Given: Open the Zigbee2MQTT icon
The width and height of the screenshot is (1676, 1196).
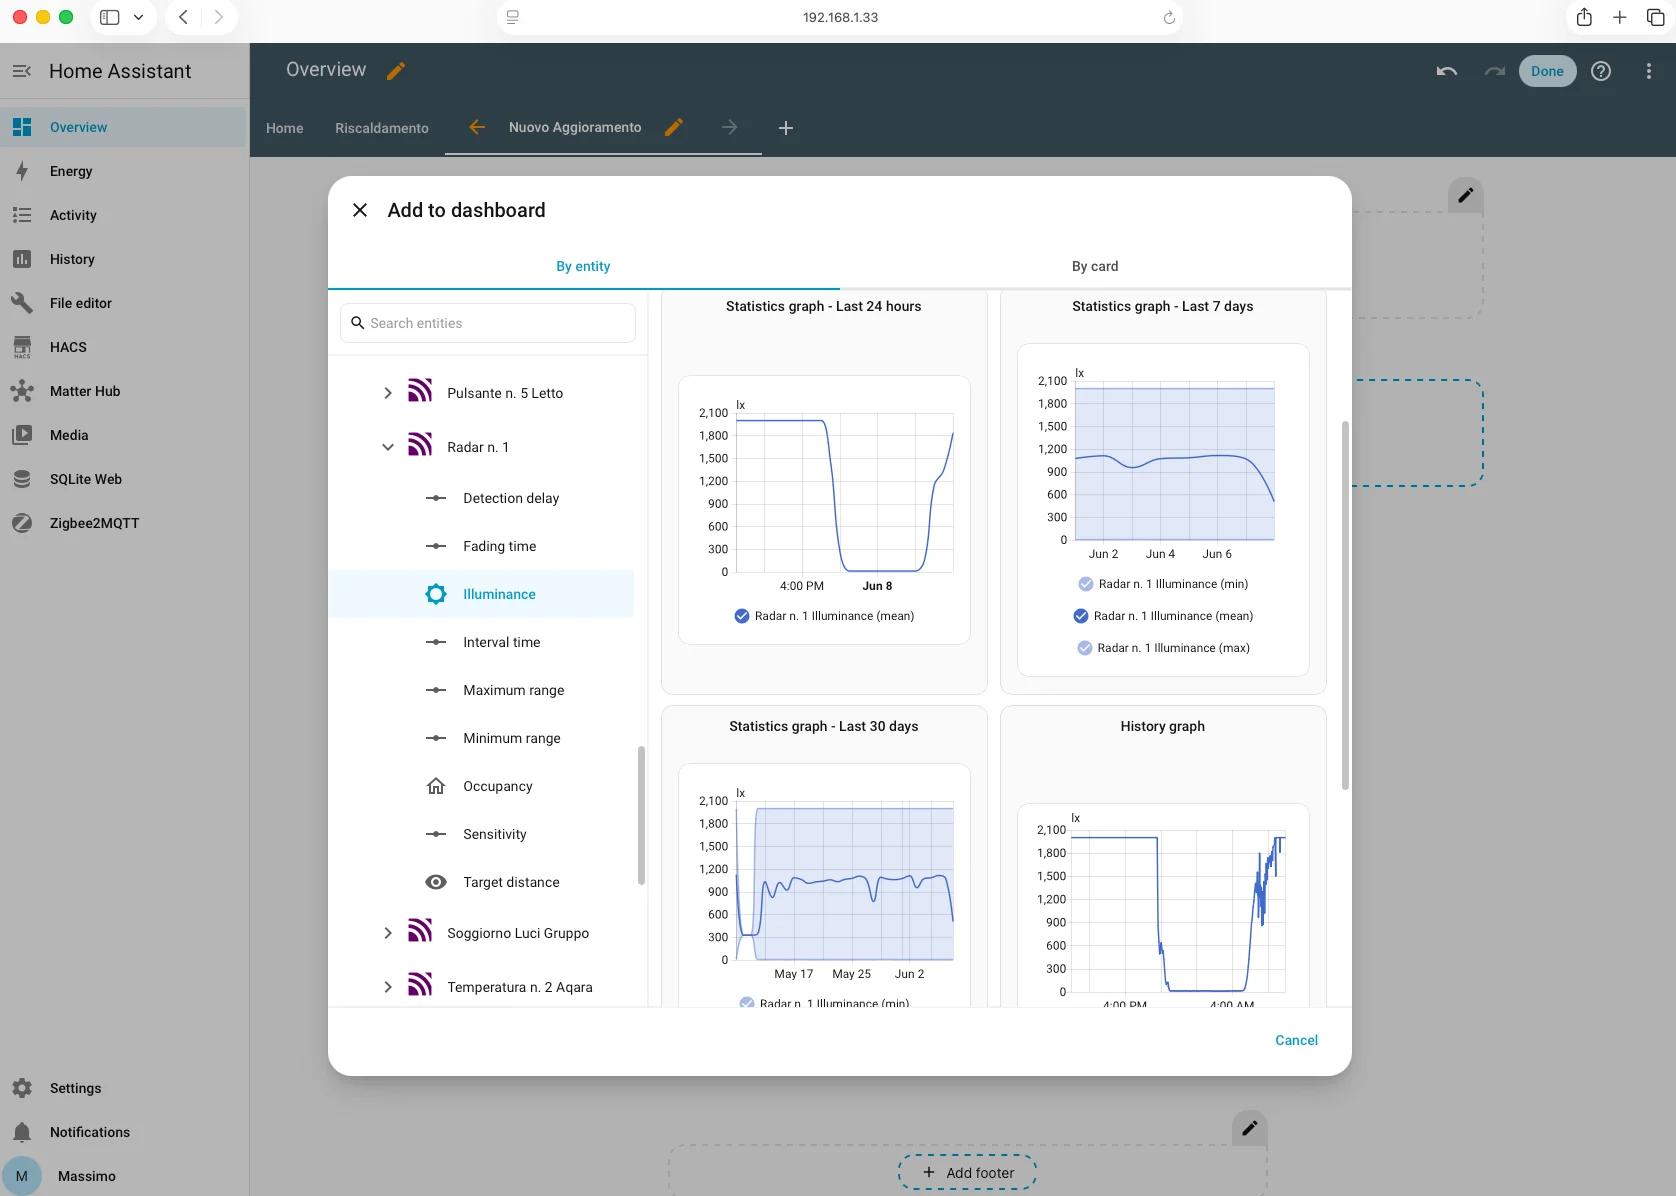Looking at the screenshot, I should point(22,523).
